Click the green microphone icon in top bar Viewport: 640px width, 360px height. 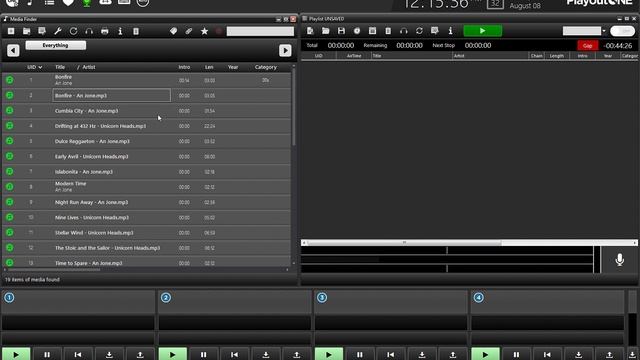pos(87,3)
